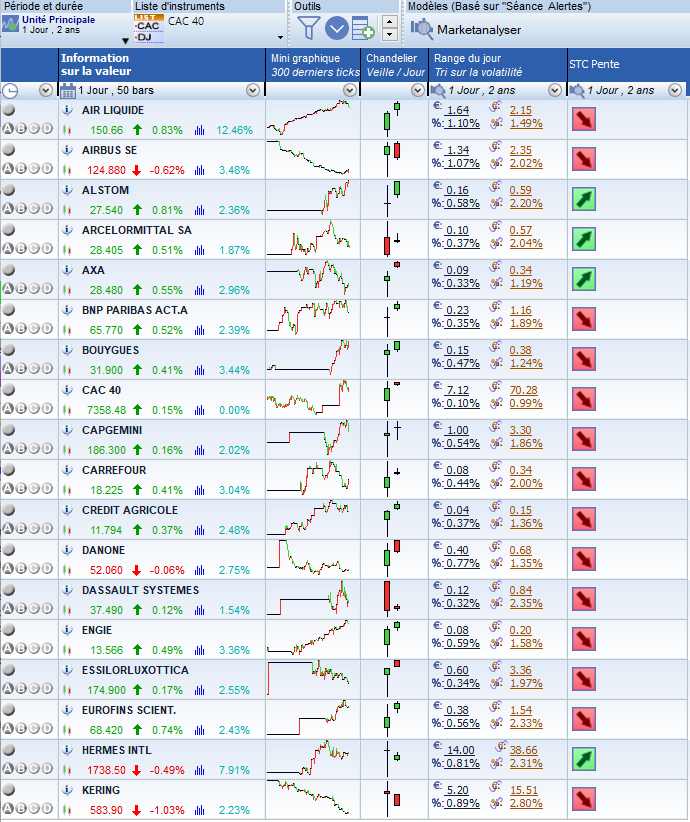Click the Outils up stepper arrow

389,22
